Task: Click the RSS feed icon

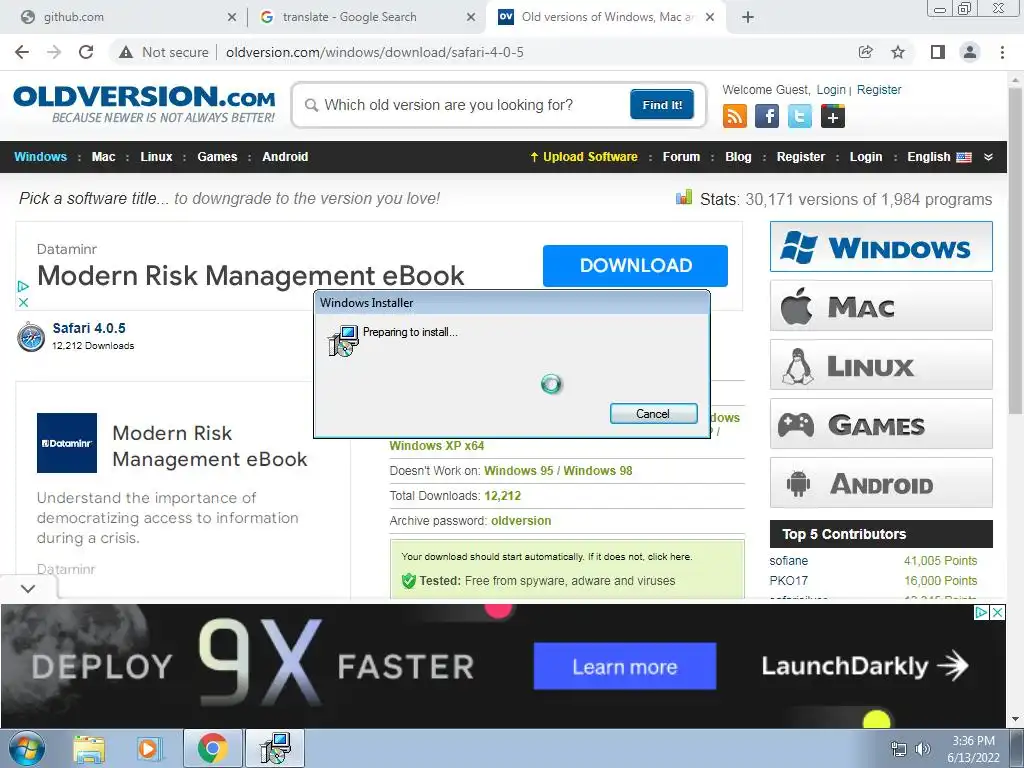Action: tap(735, 116)
